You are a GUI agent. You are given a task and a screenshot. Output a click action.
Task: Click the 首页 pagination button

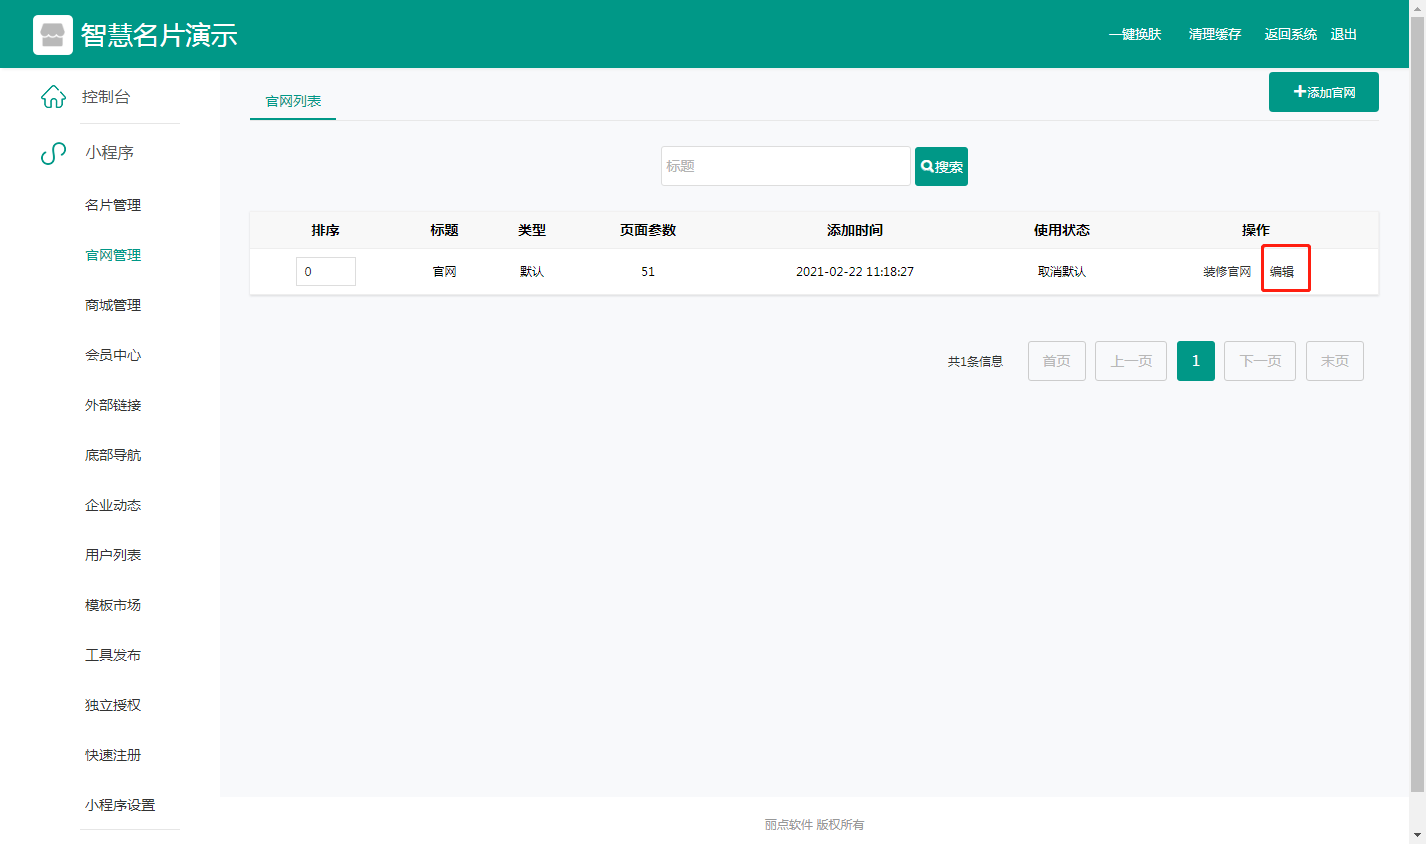[x=1057, y=361]
